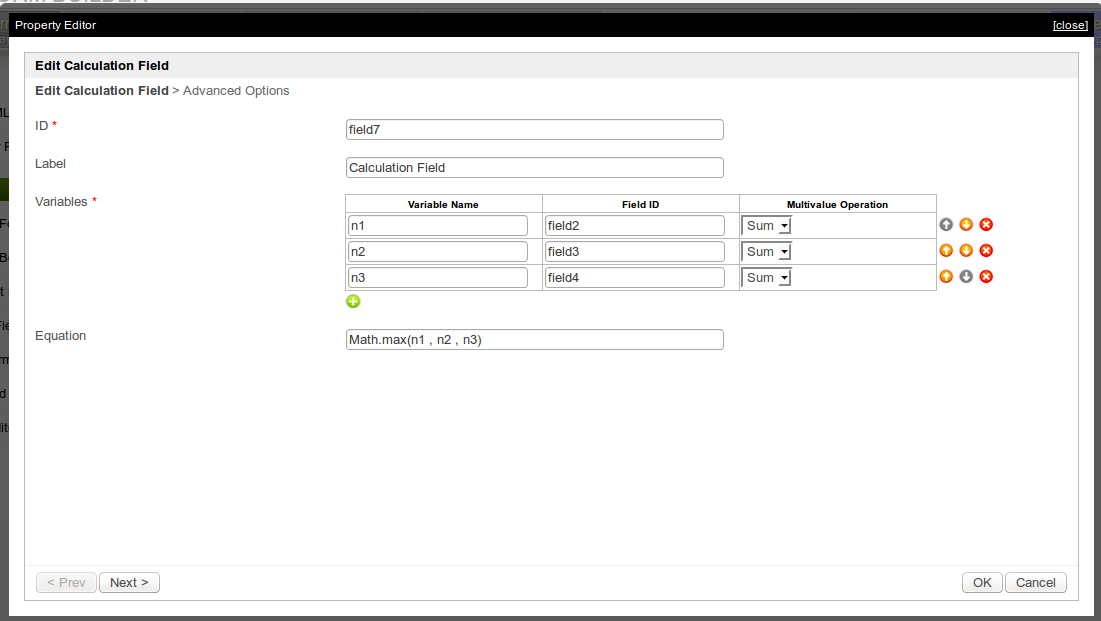Click the Equation input field
This screenshot has height=621, width=1101.
(534, 340)
